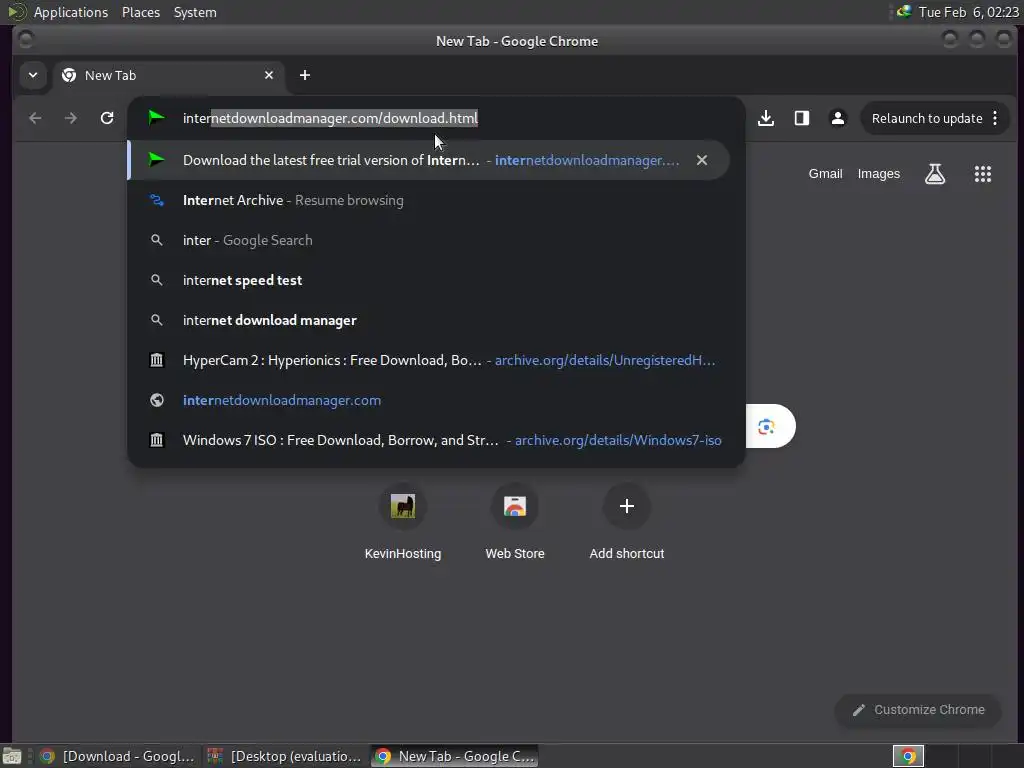Viewport: 1024px width, 768px height.
Task: Click Relaunch to update button
Action: pos(927,118)
